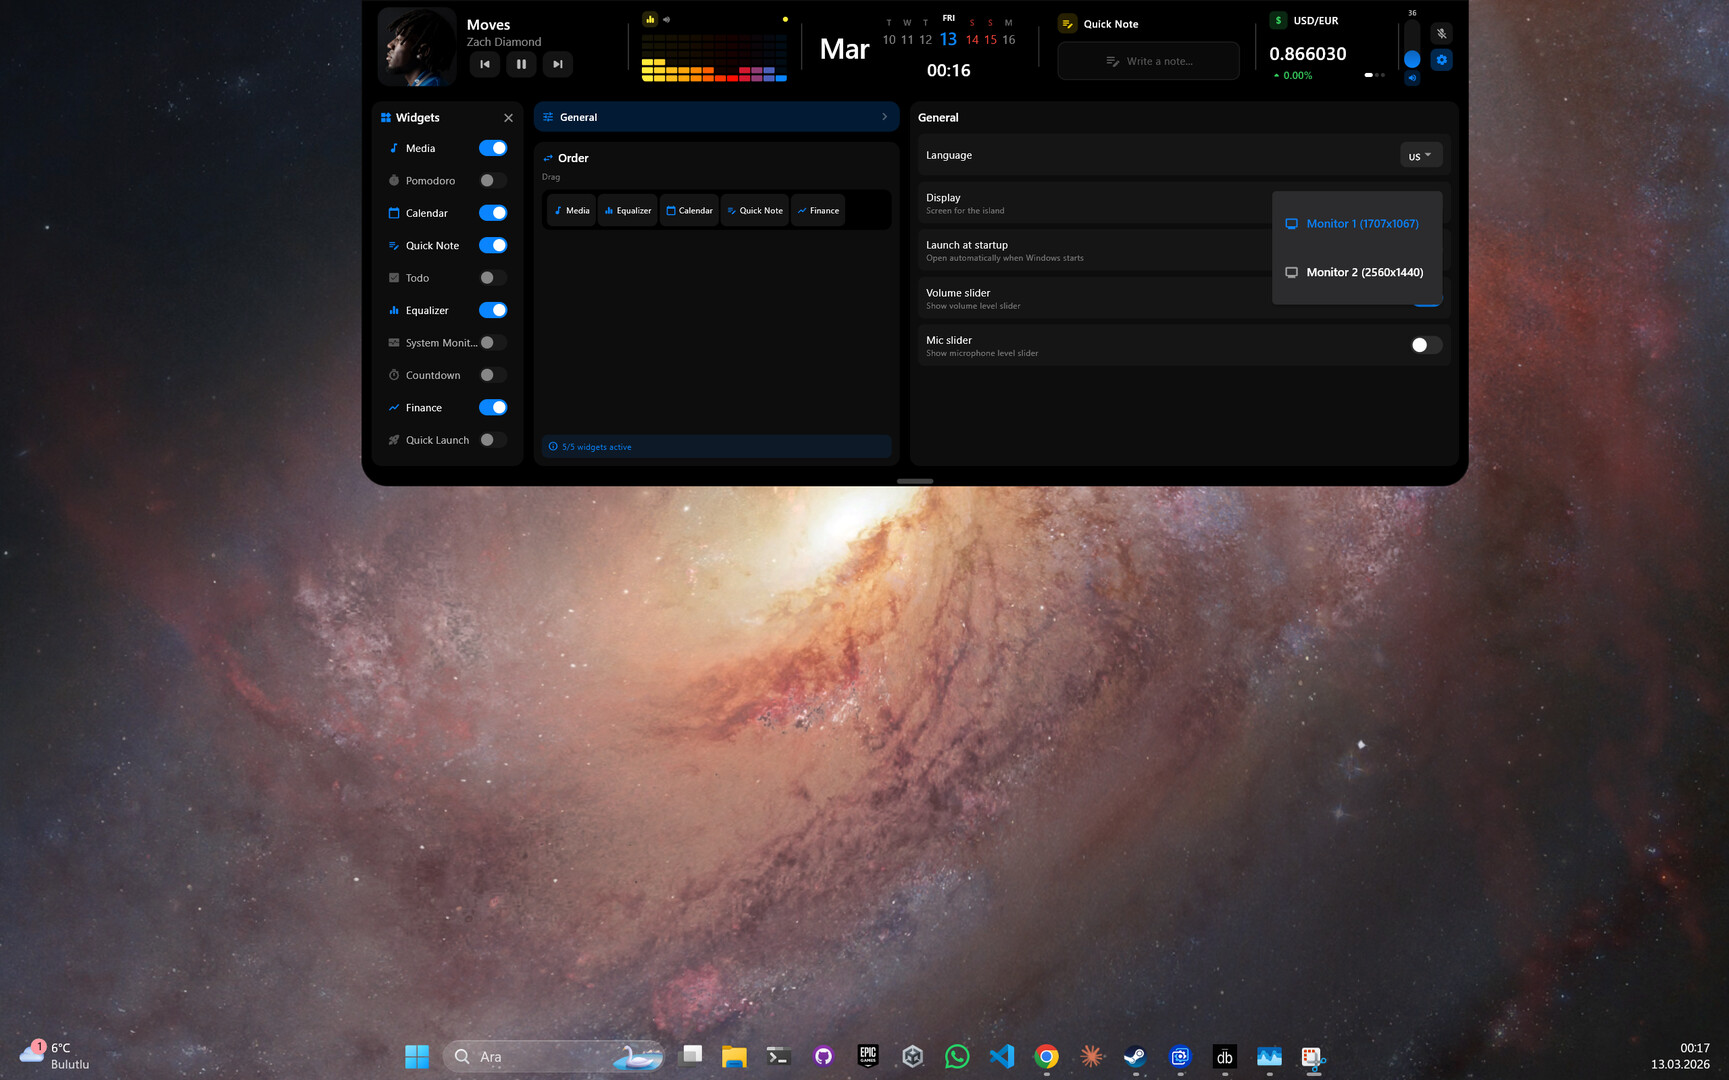Select Monitor 2 (2560x1440) display option

(1363, 272)
